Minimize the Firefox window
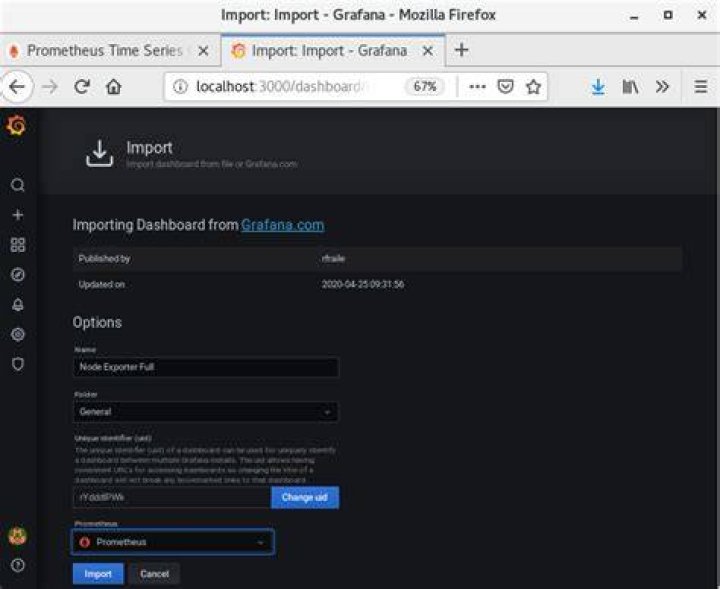 pyautogui.click(x=634, y=16)
